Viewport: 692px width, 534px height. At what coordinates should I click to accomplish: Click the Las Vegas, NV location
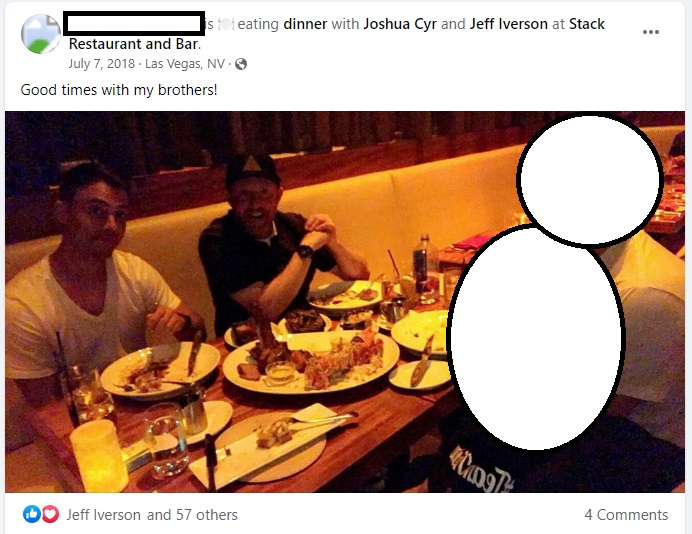[x=185, y=64]
